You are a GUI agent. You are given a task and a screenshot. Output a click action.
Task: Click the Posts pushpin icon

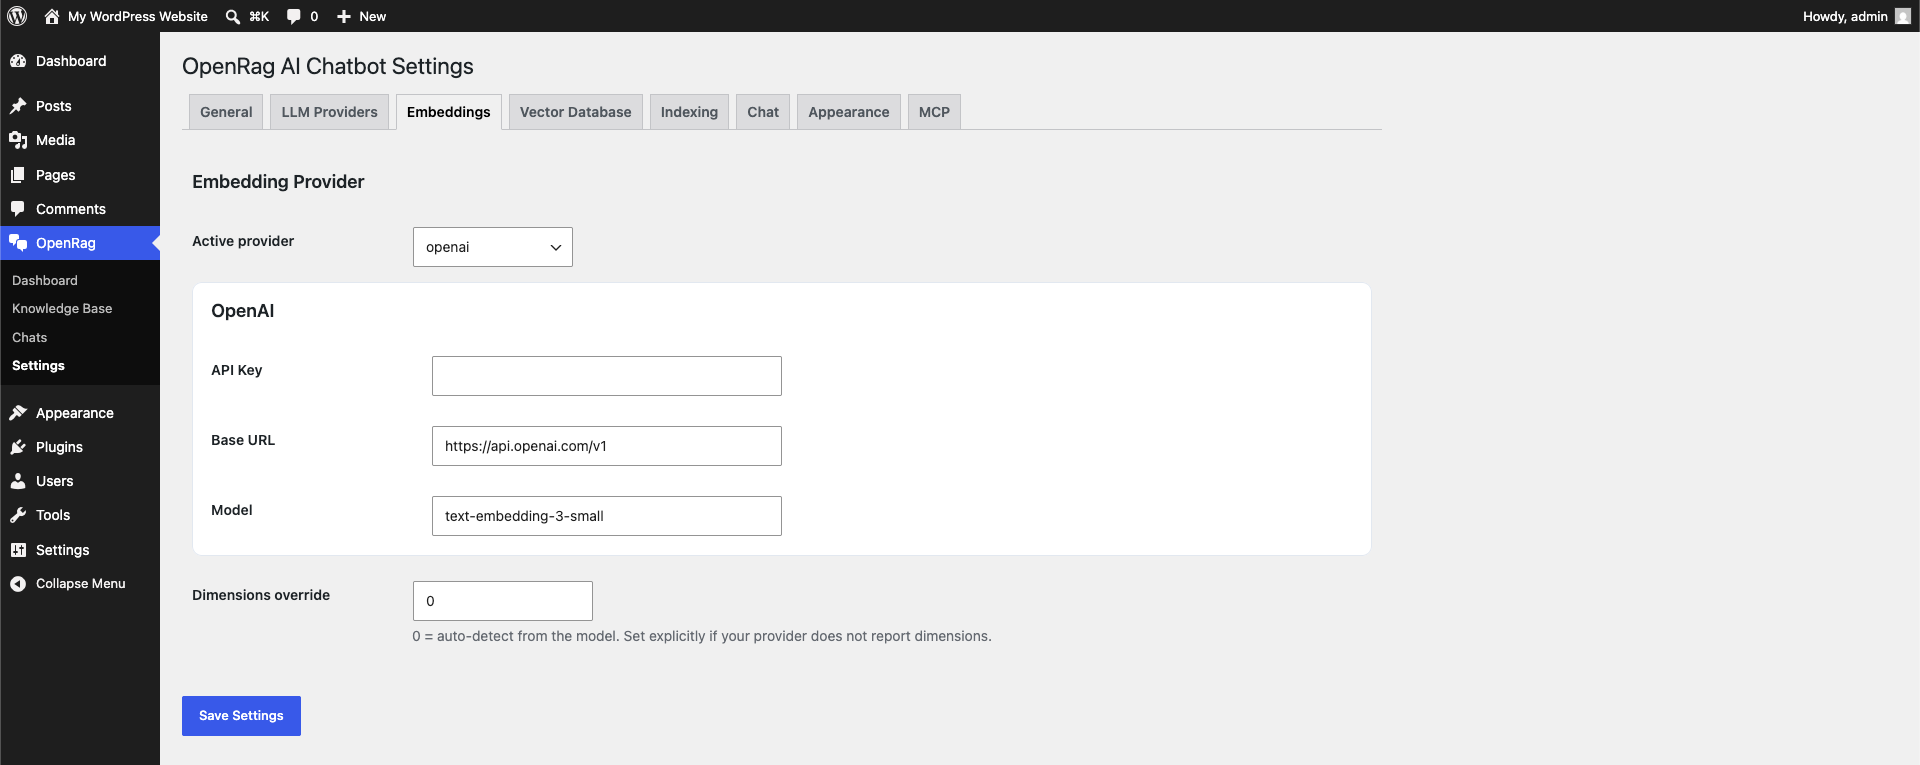click(18, 106)
